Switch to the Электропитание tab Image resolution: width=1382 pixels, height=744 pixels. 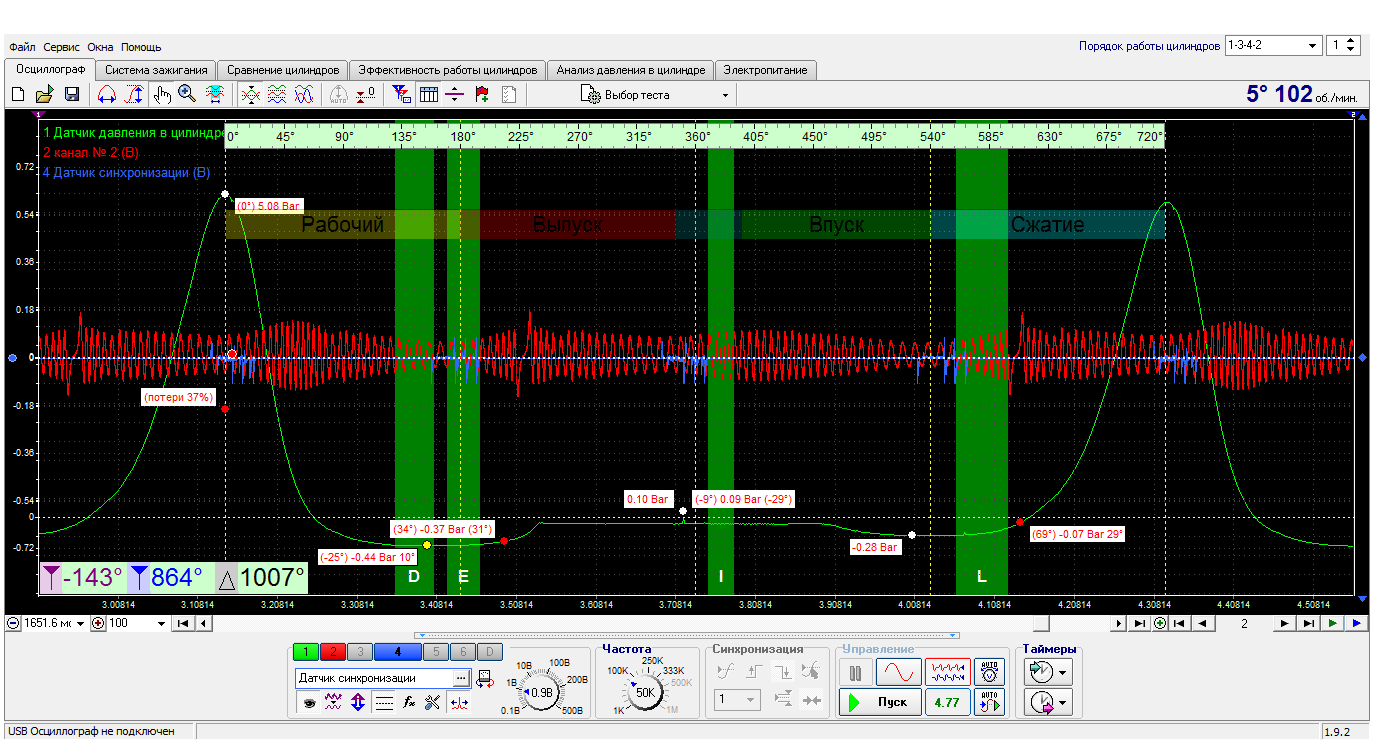(767, 70)
